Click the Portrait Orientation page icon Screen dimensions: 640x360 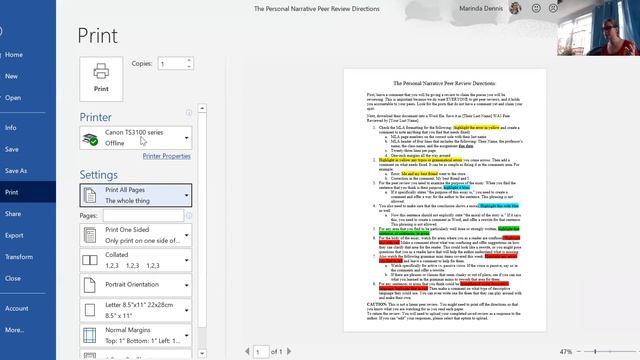(x=90, y=285)
